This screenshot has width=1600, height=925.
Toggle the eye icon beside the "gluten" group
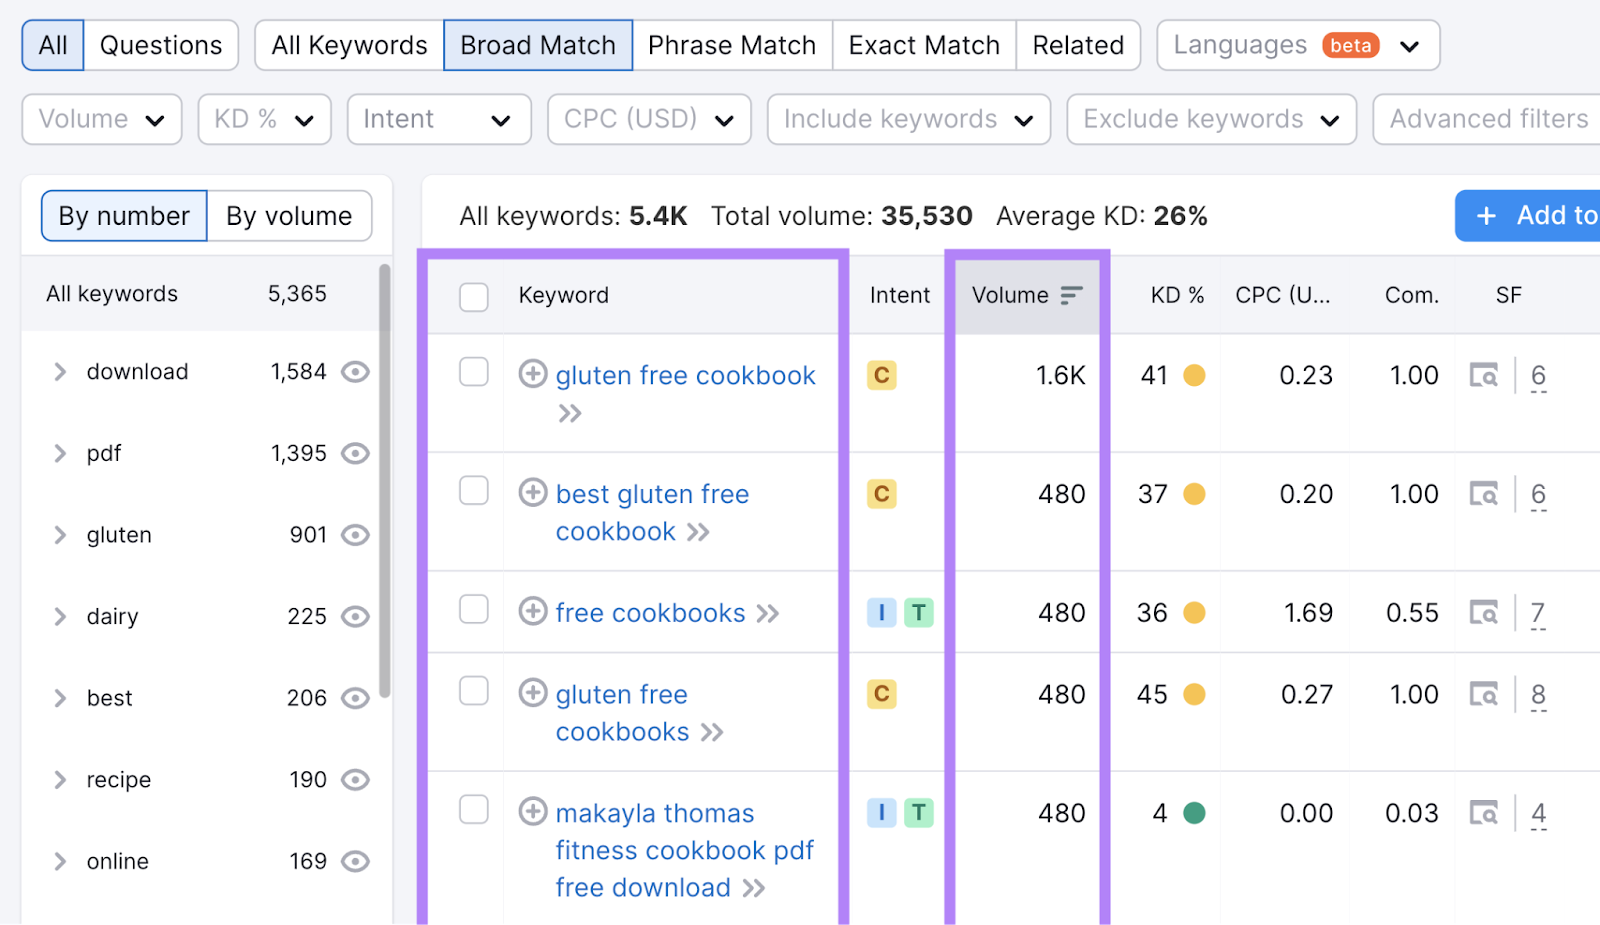(x=356, y=534)
